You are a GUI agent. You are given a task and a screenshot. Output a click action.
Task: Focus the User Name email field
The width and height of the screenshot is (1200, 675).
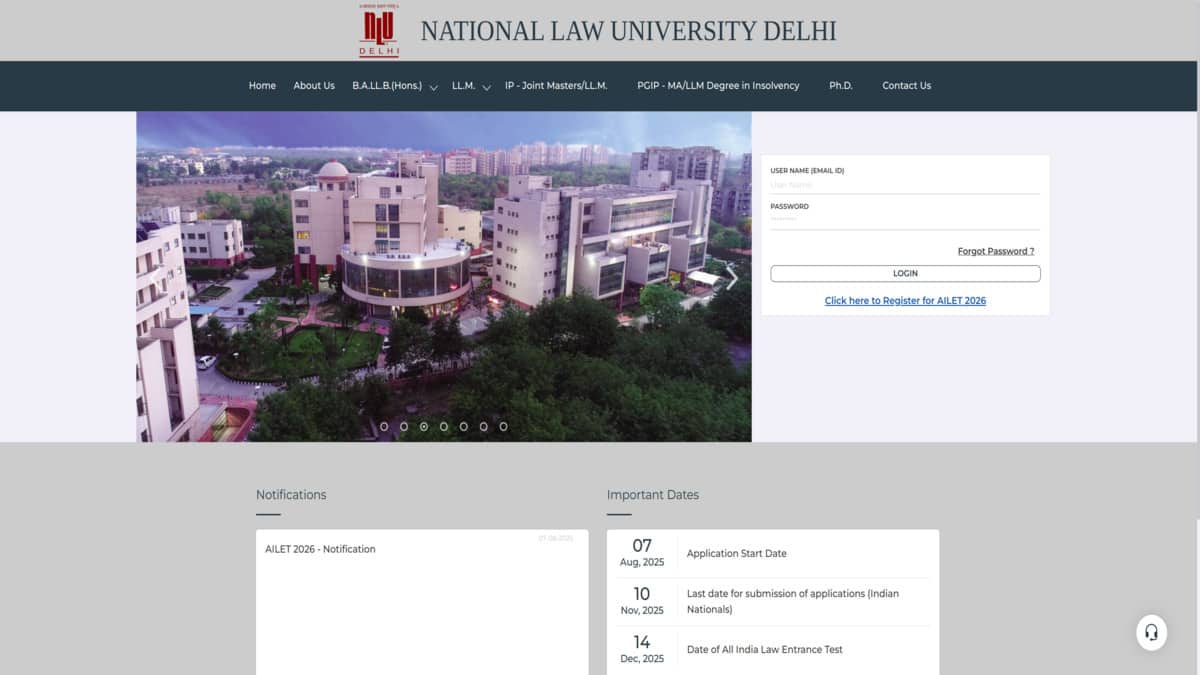point(904,185)
